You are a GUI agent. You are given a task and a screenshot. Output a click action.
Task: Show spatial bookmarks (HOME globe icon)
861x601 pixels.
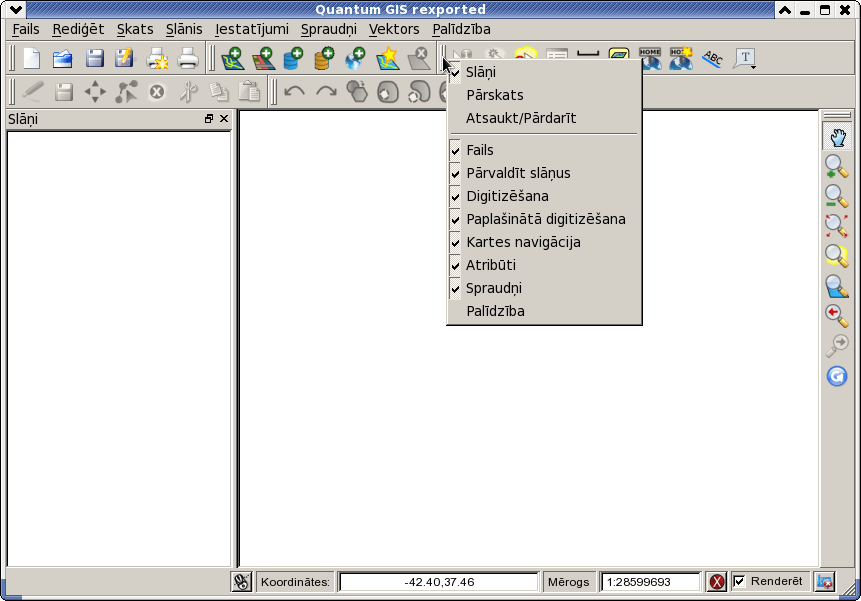pos(650,58)
